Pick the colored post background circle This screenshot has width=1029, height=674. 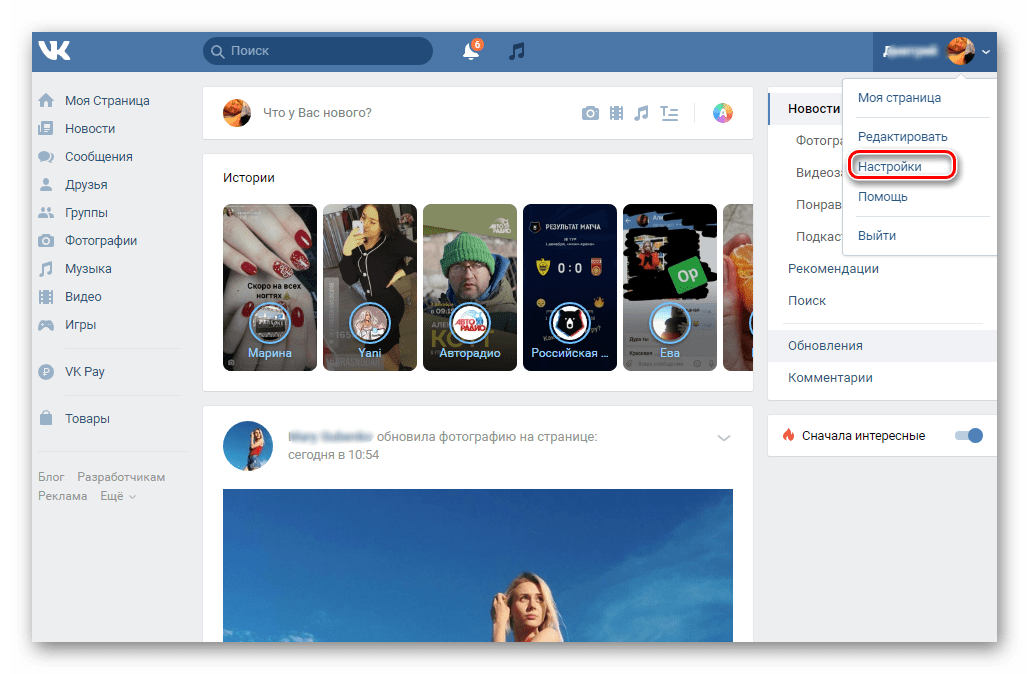(722, 113)
